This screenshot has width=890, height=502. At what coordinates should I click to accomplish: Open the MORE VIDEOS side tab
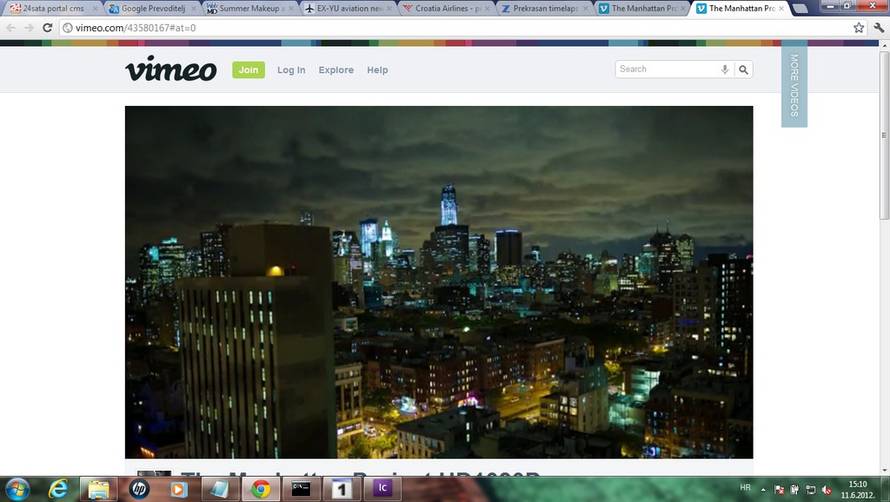pos(794,86)
